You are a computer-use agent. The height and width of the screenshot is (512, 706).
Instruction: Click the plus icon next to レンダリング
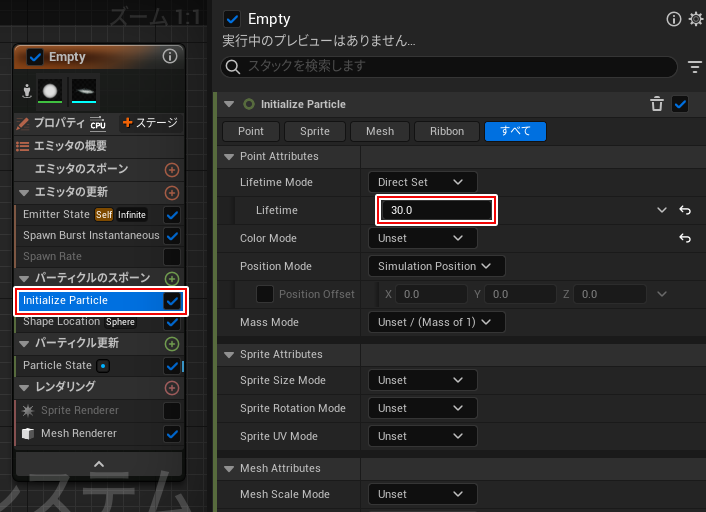click(x=172, y=387)
